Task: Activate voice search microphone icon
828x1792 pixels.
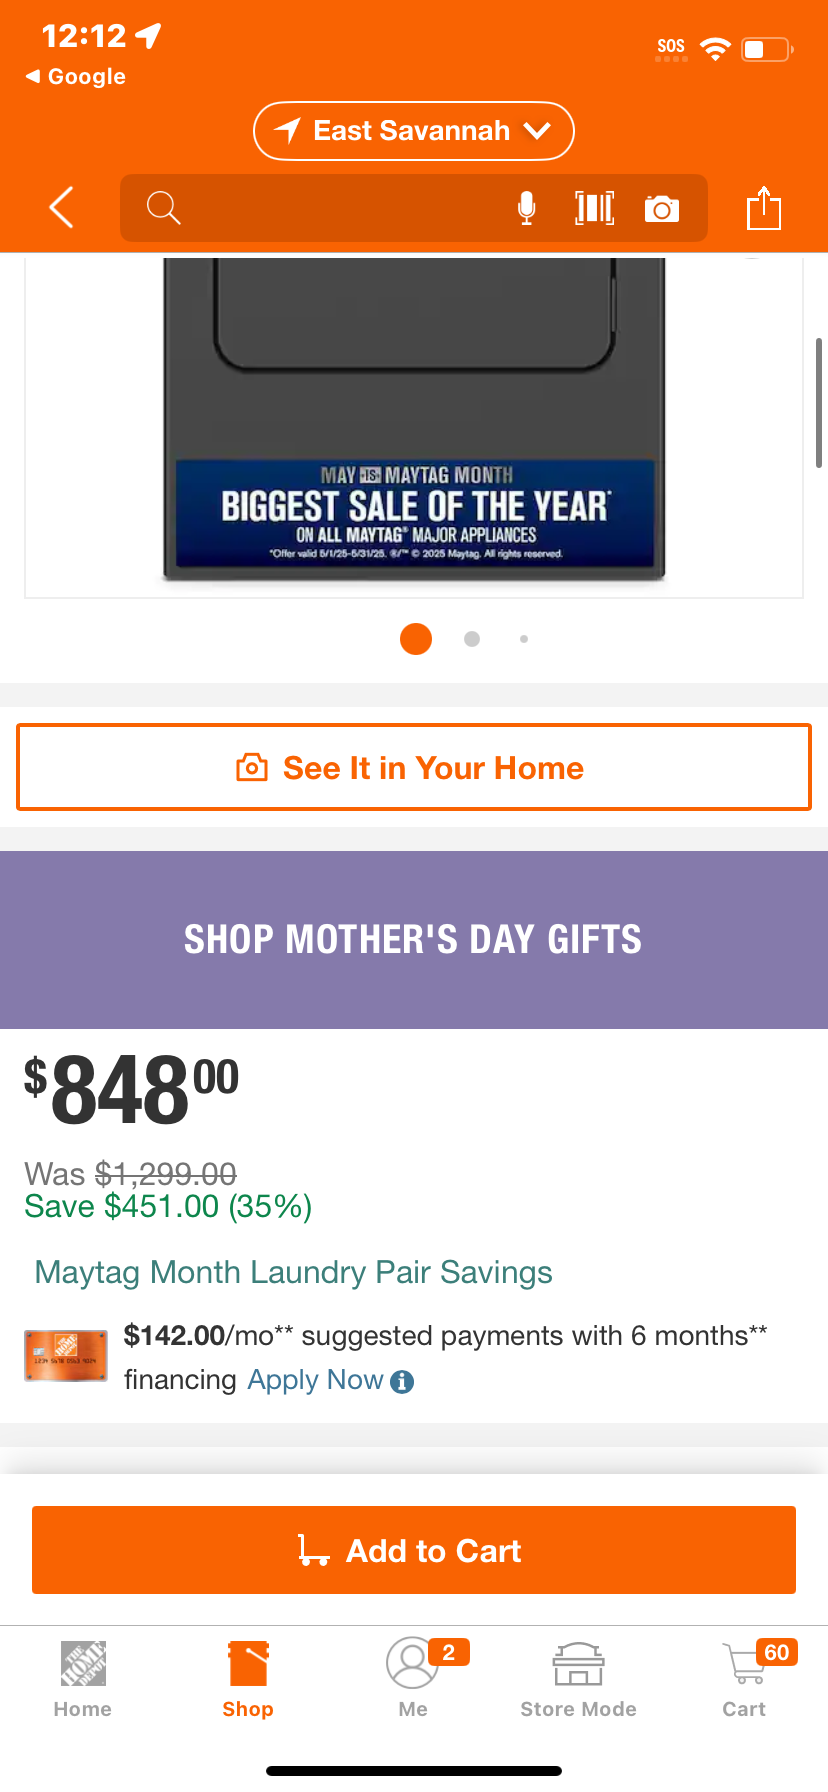Action: [x=526, y=208]
